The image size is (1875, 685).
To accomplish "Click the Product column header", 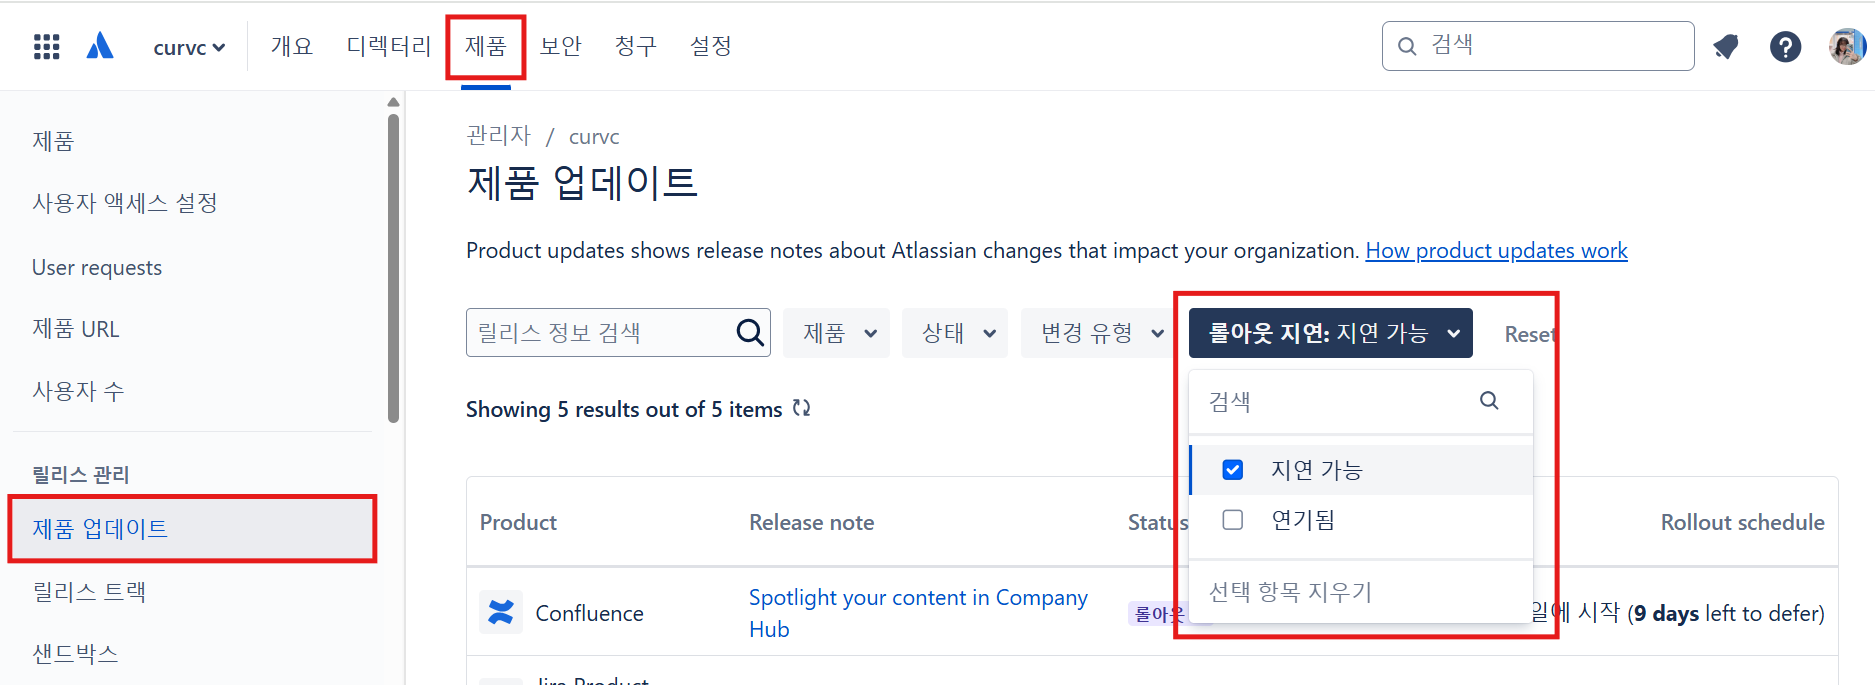I will pos(518,522).
